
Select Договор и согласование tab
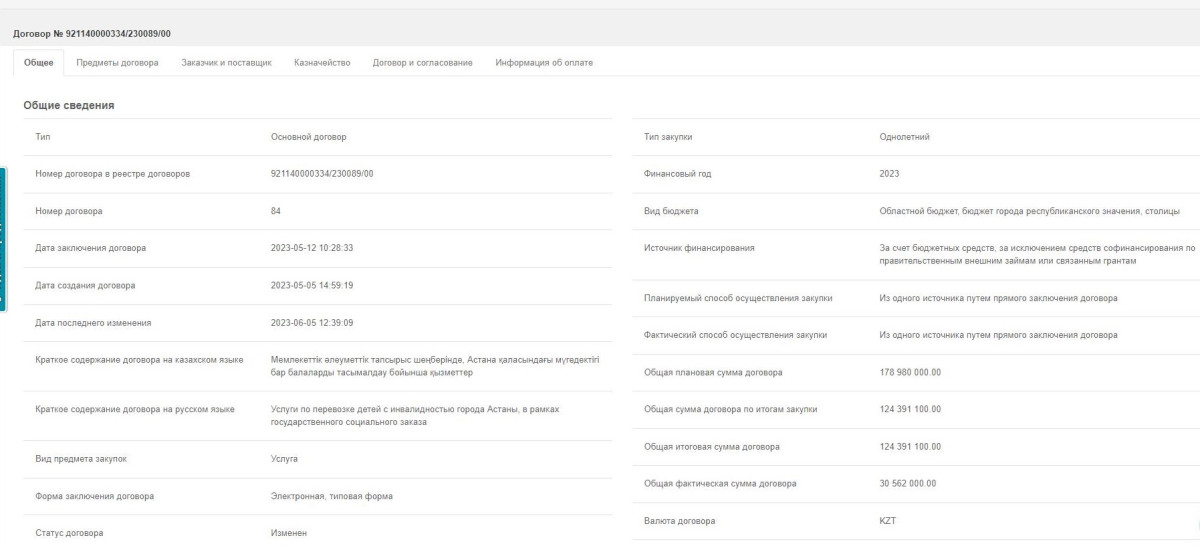click(422, 63)
